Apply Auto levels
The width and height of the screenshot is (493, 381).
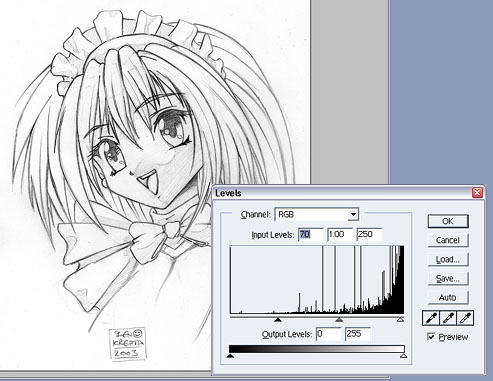coord(448,297)
